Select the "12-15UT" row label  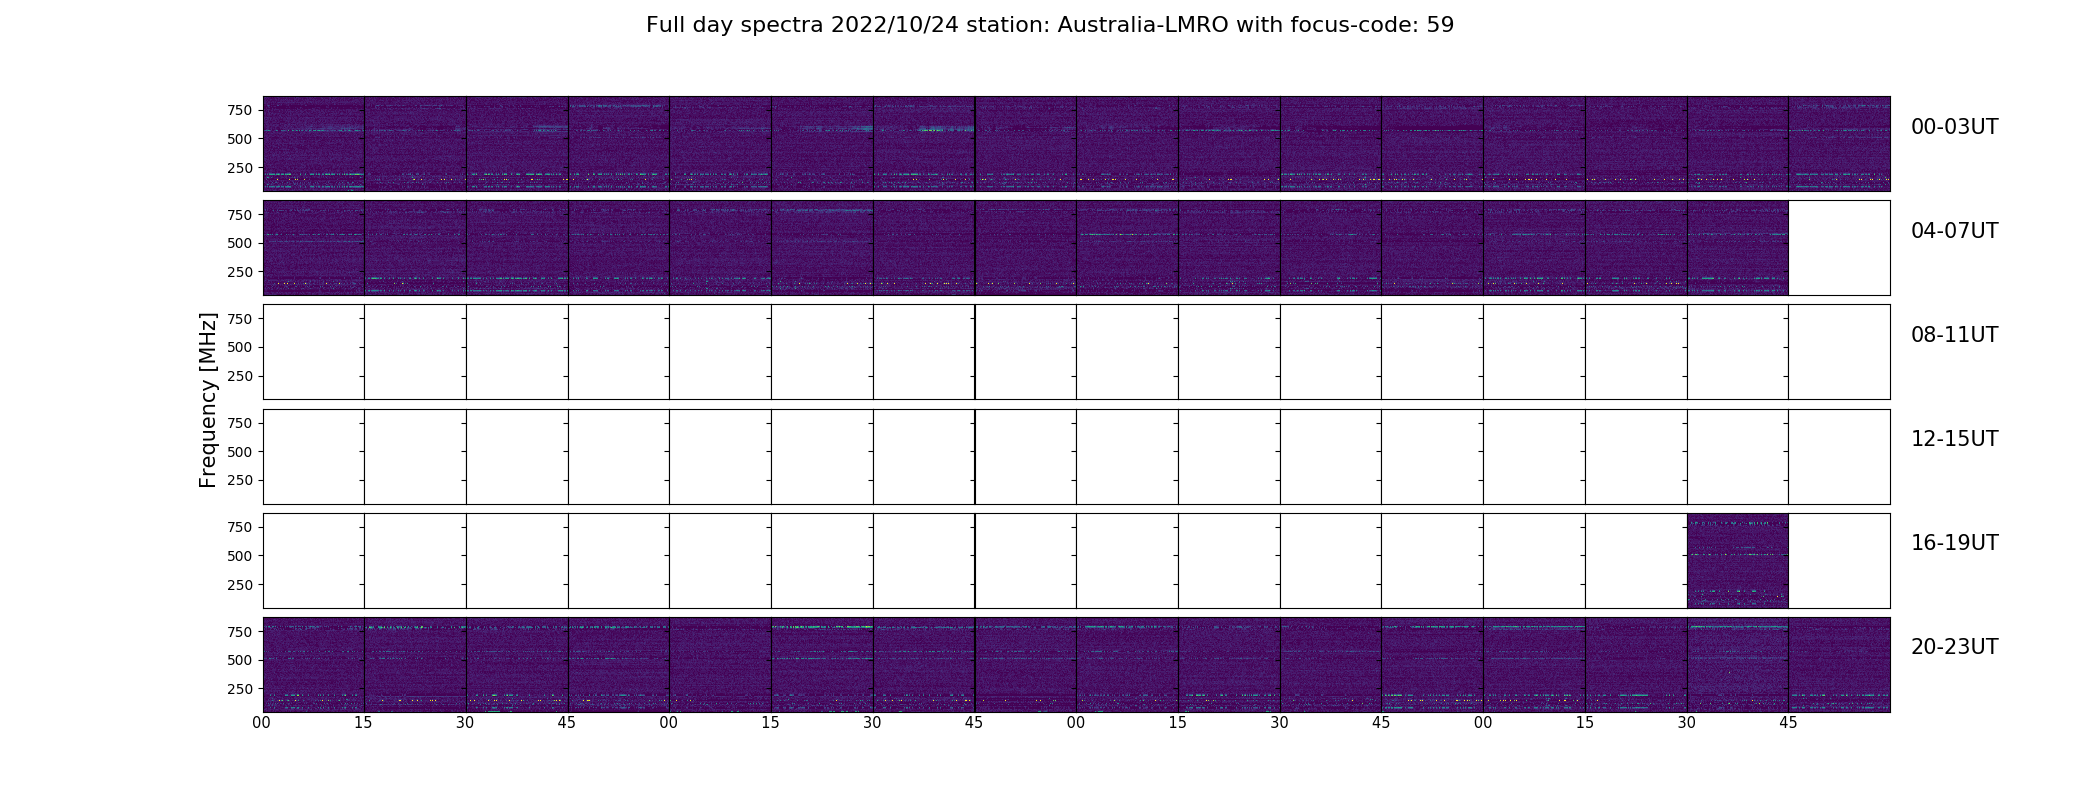click(1954, 439)
